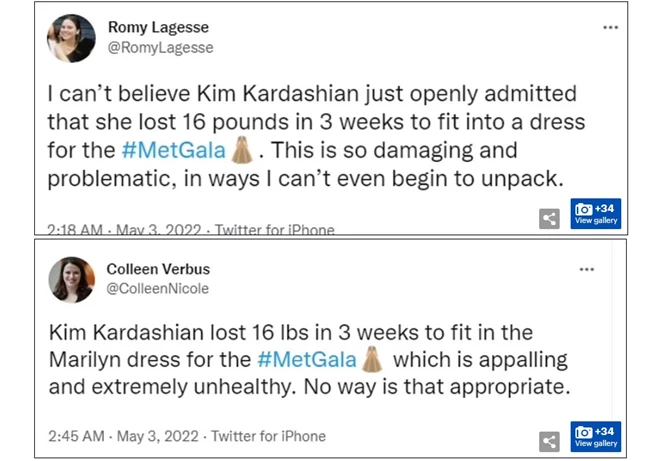
Task: Open more options on Colleen Verbus's tweet
Action: click(587, 269)
